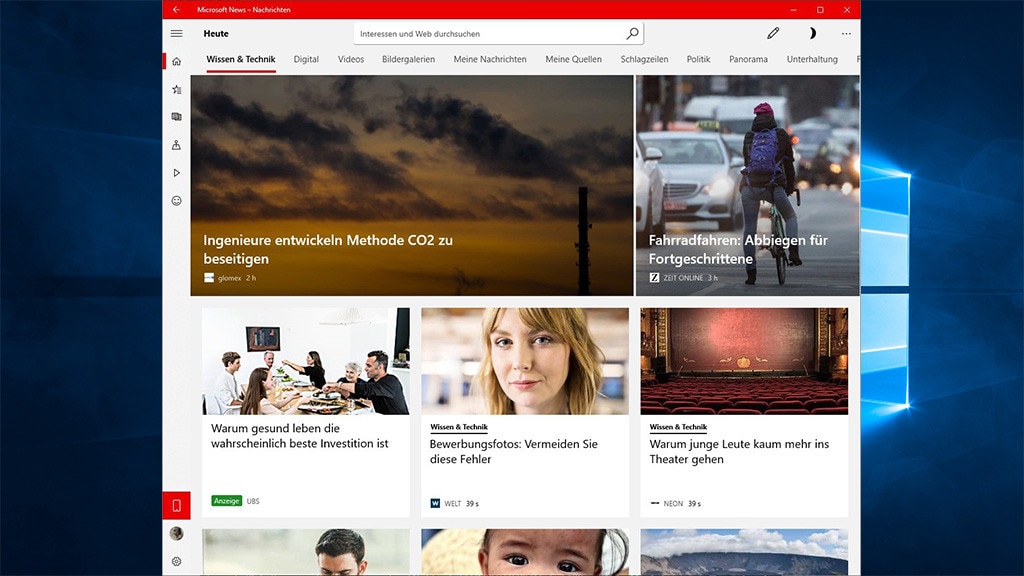The image size is (1024, 576).
Task: Open the local news sidebar icon
Action: coord(177,145)
